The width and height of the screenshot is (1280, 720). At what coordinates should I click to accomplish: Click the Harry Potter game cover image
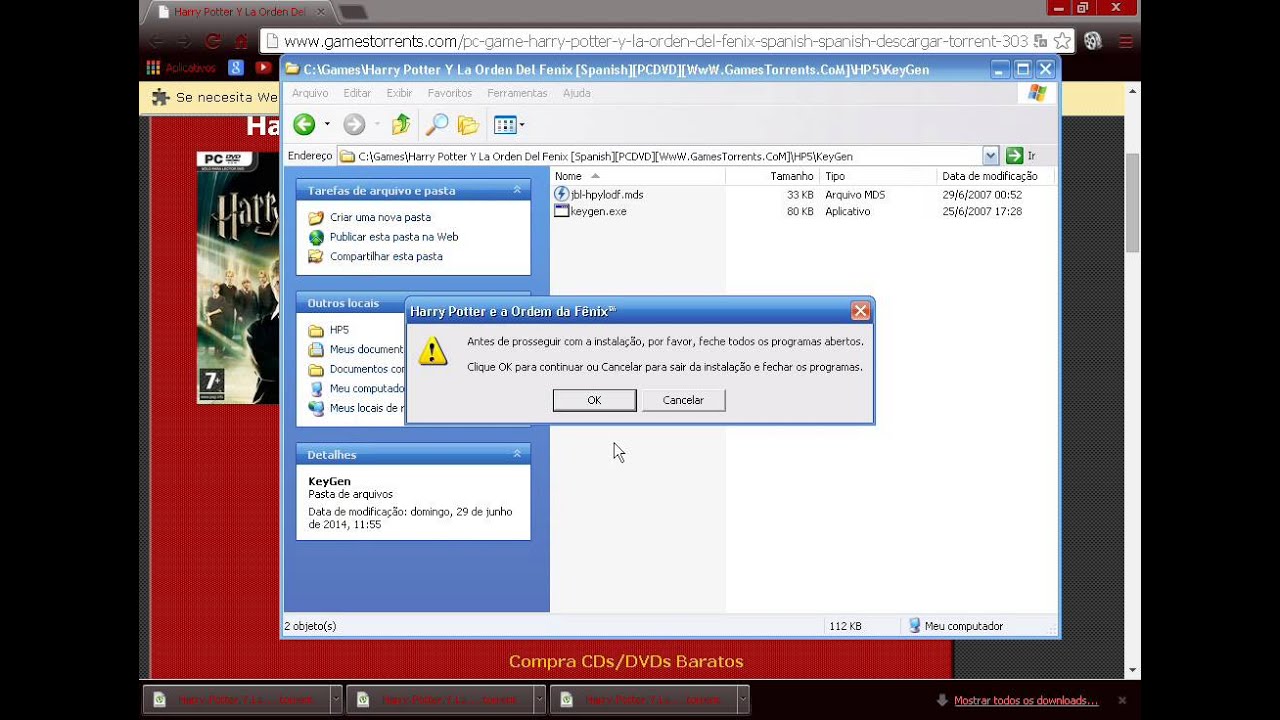[238, 278]
